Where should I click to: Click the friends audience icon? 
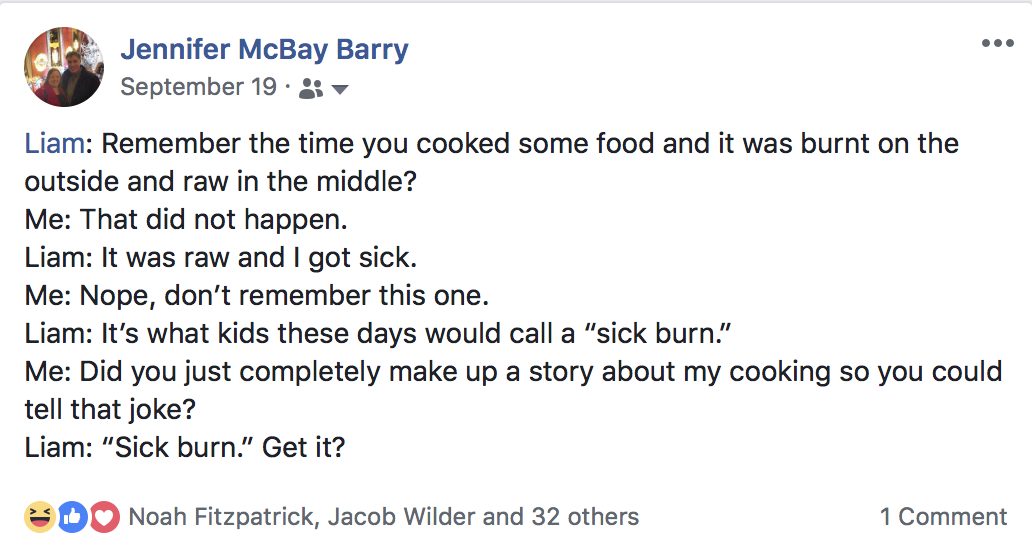(x=311, y=89)
